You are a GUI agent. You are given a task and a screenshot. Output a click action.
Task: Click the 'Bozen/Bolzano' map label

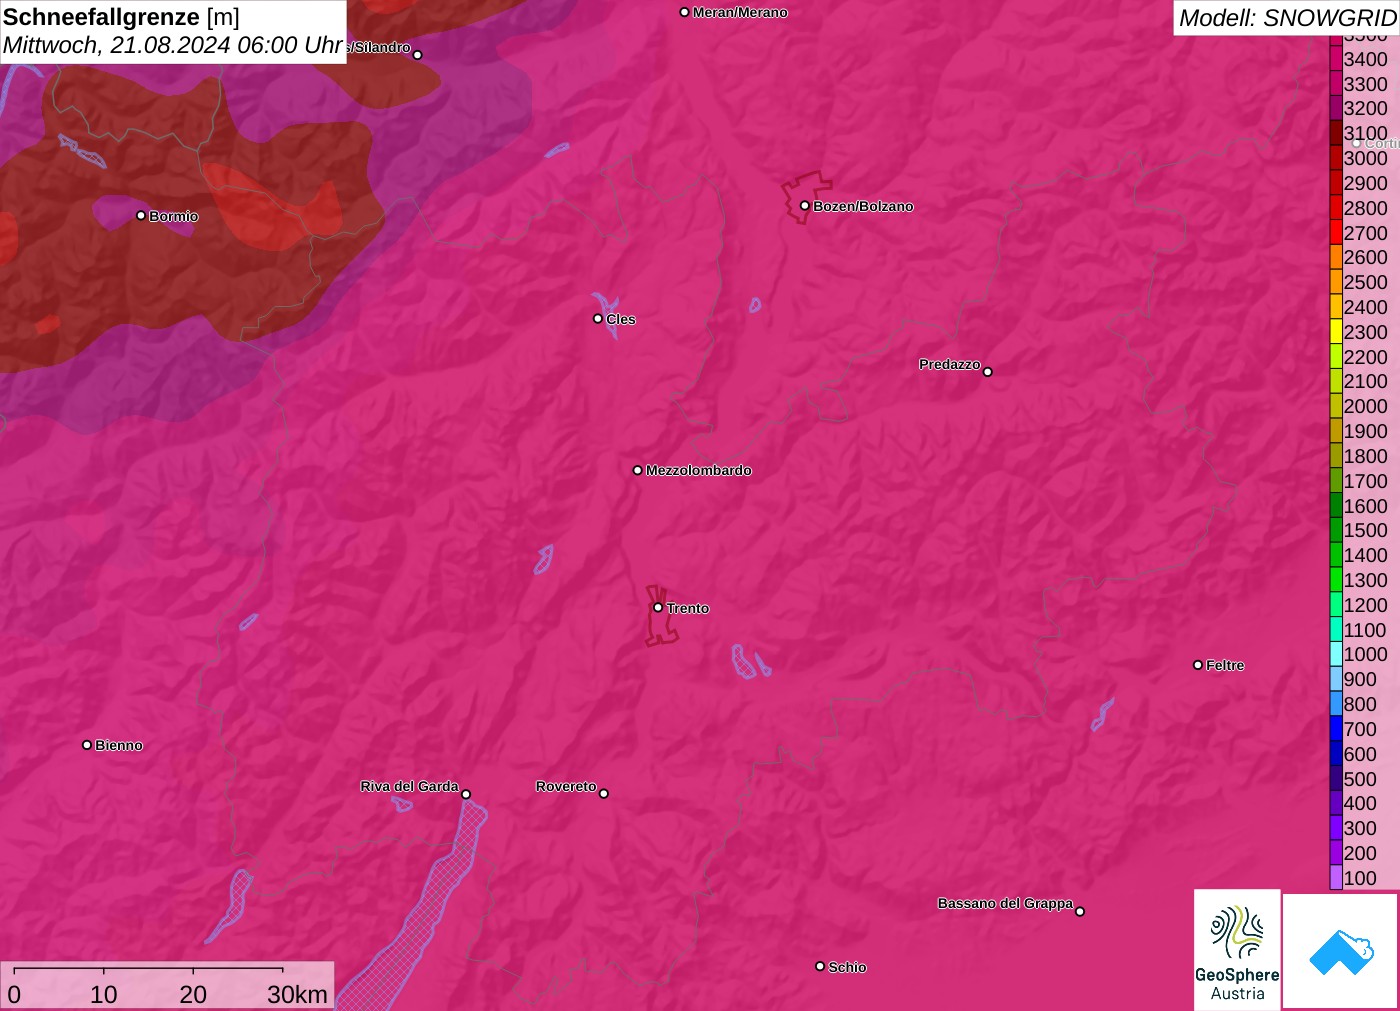(x=863, y=206)
